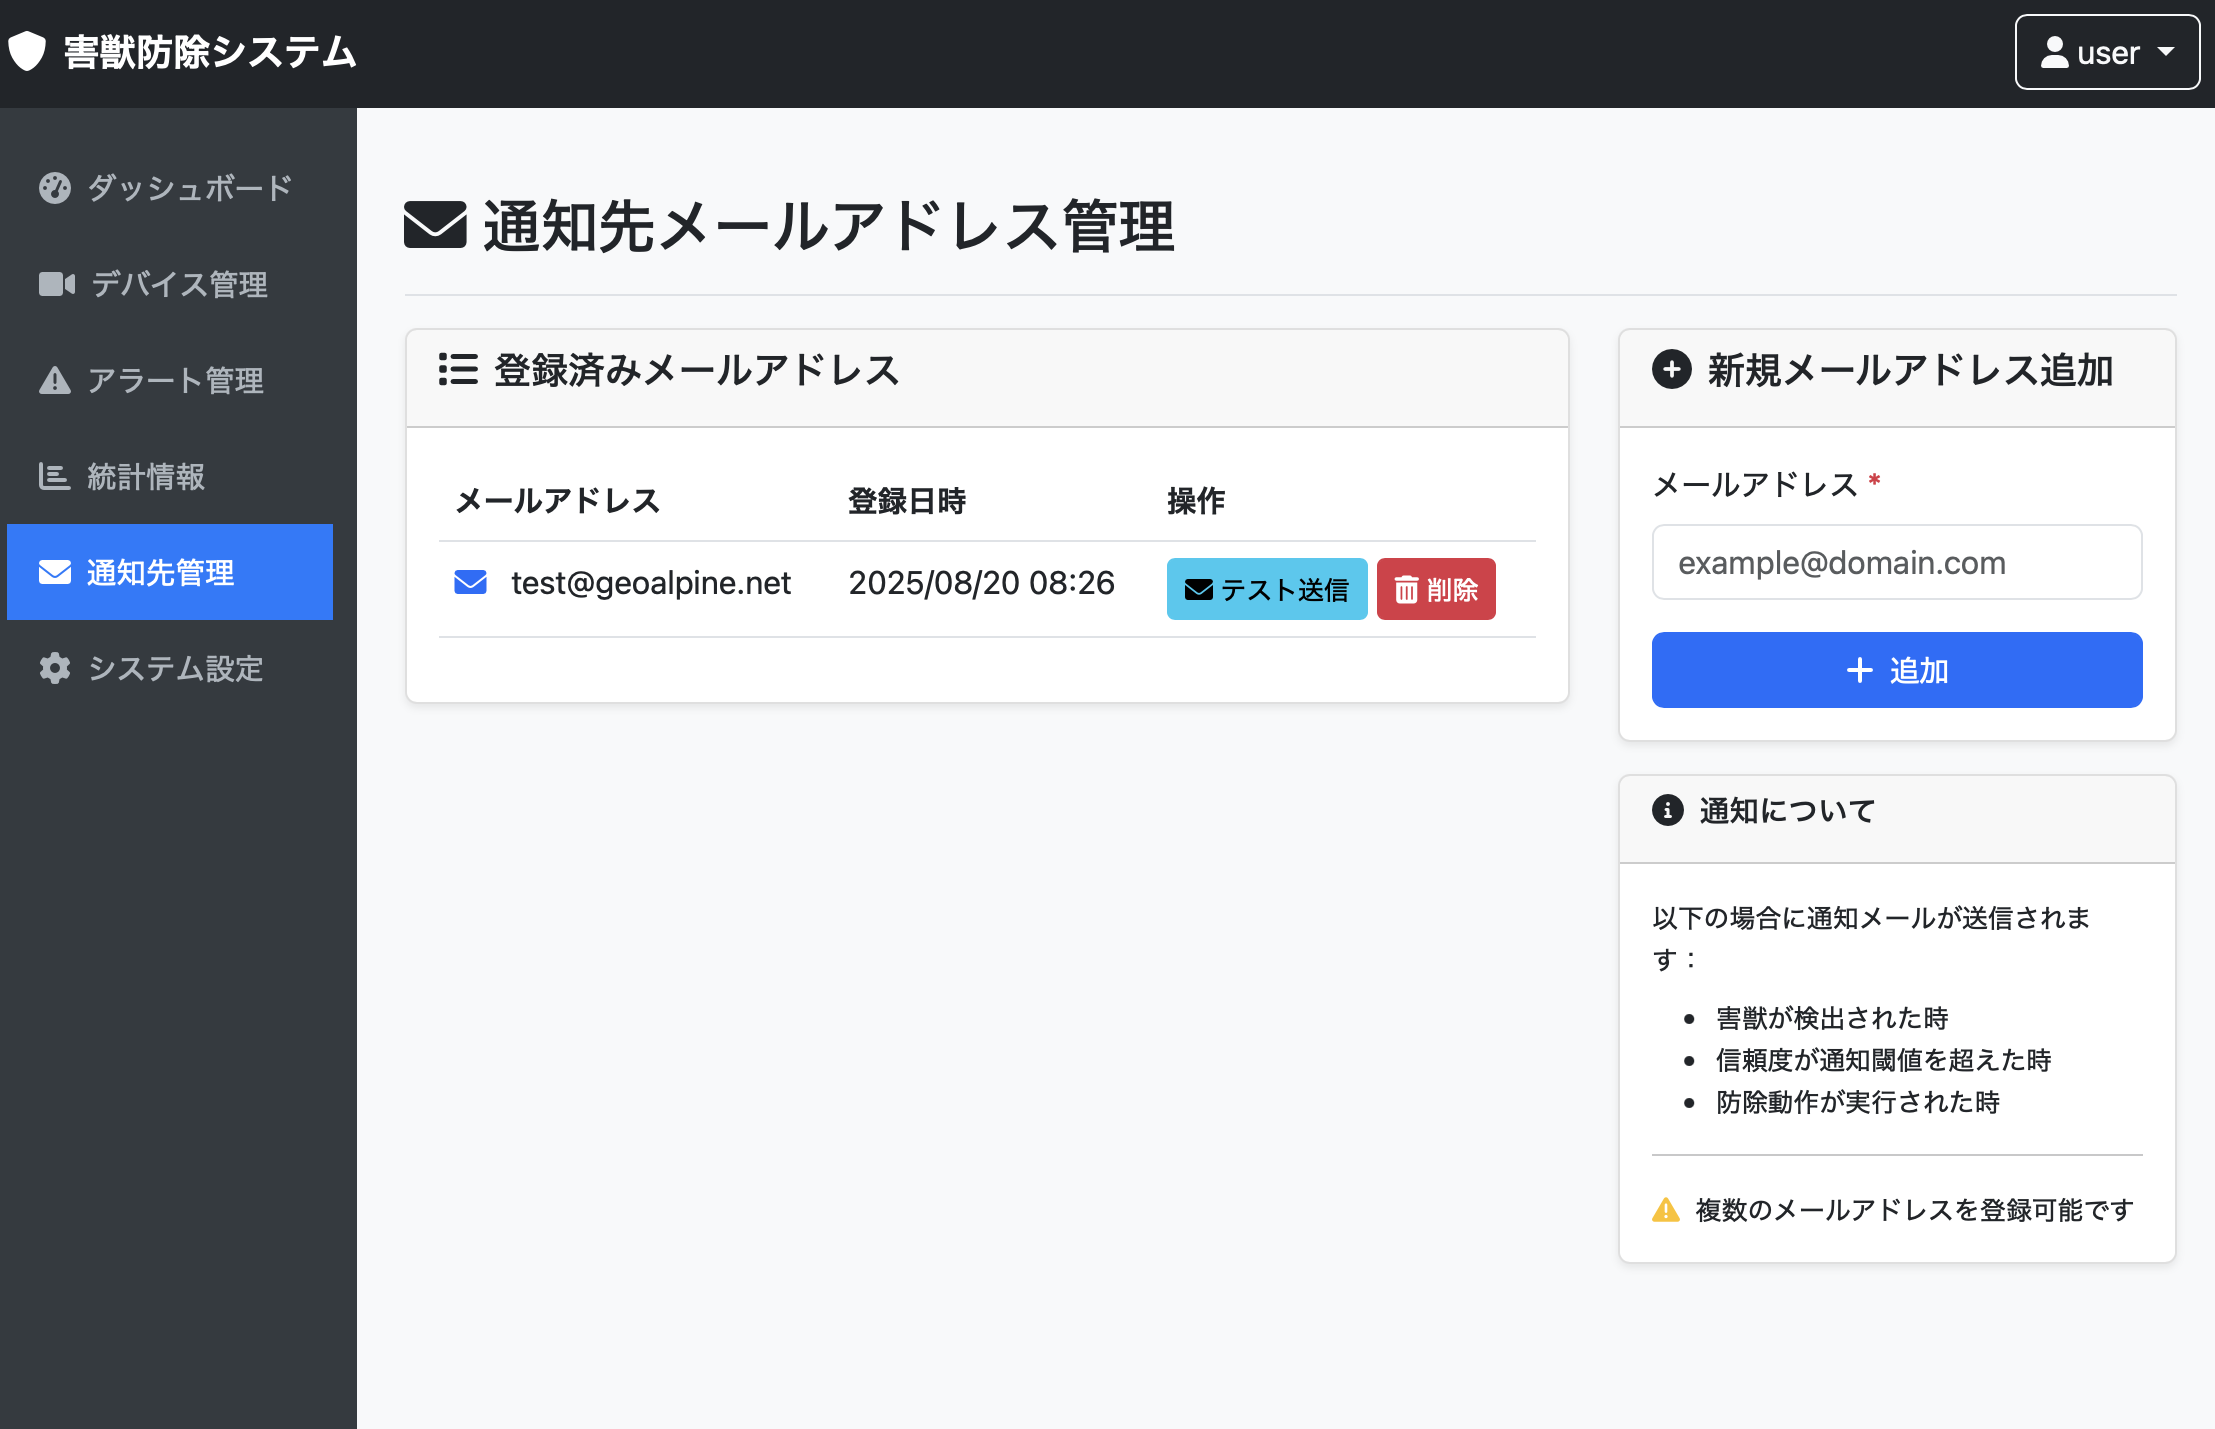2215x1429 pixels.
Task: Click the 操作 column header
Action: [1196, 500]
